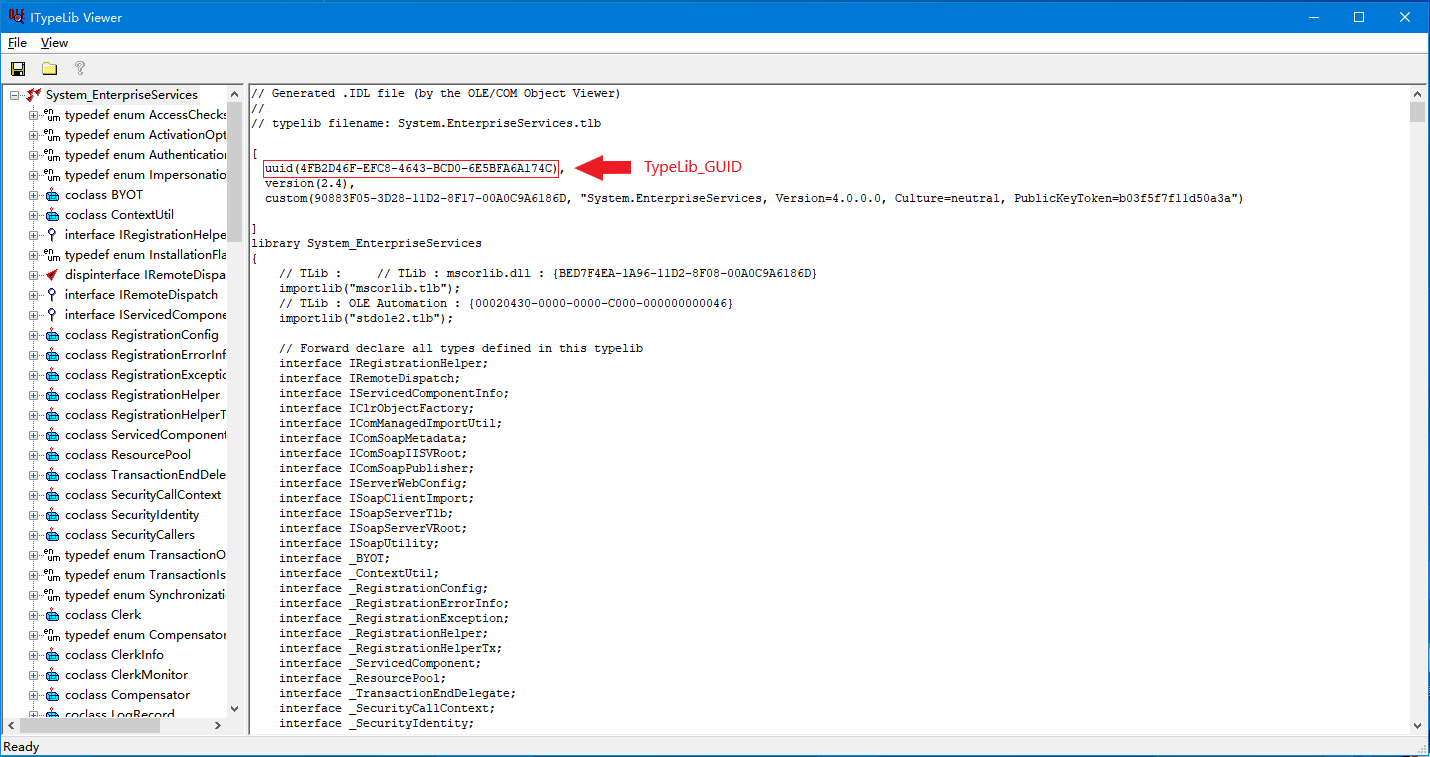Click the coclass icon beside ClerkMonitor
1430x757 pixels.
click(52, 675)
